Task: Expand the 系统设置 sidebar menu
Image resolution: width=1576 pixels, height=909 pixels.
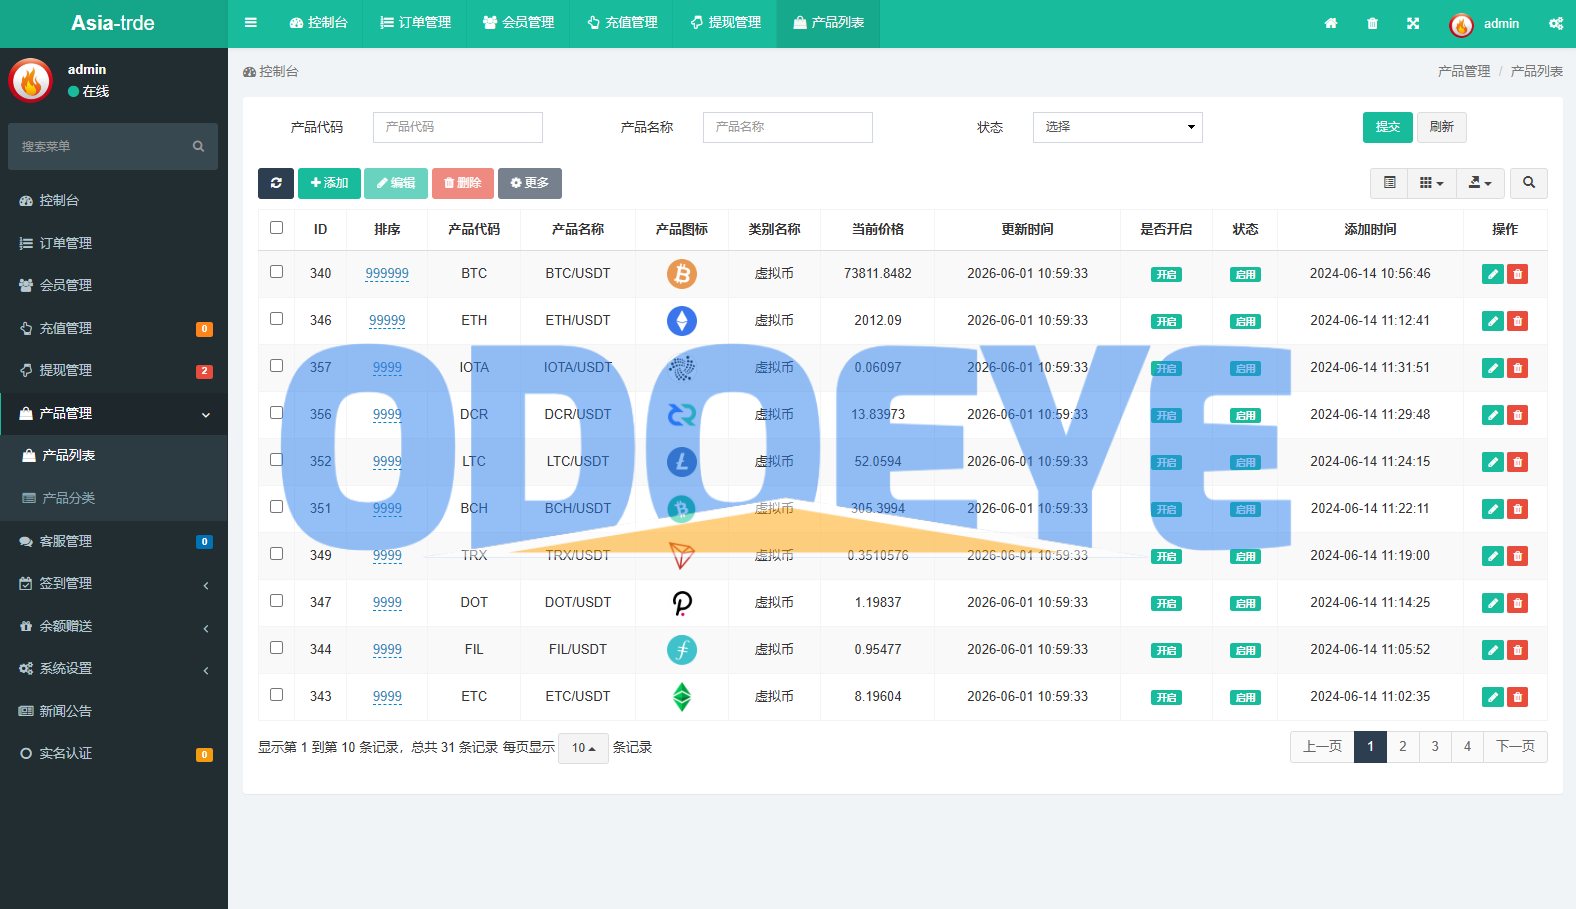Action: click(114, 669)
